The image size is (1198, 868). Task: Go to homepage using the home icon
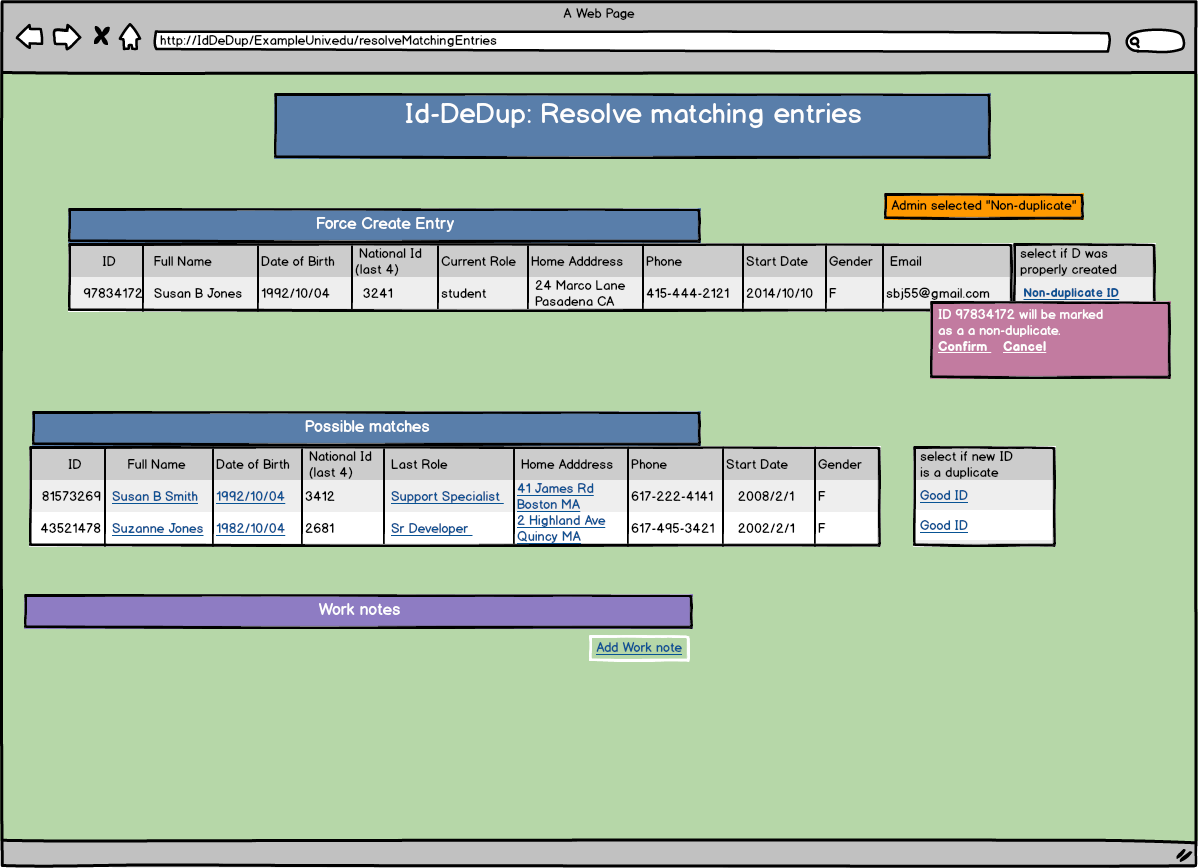click(x=131, y=36)
